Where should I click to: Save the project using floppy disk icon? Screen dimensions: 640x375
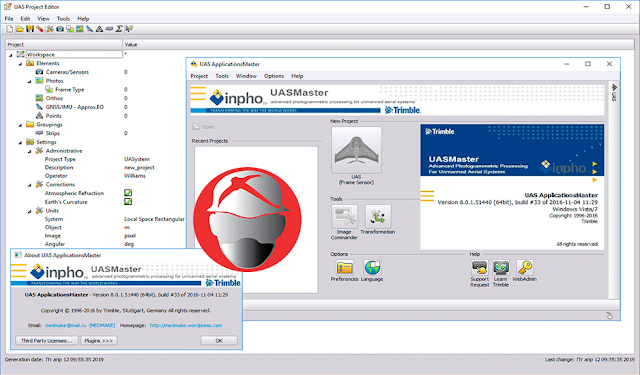[29, 29]
